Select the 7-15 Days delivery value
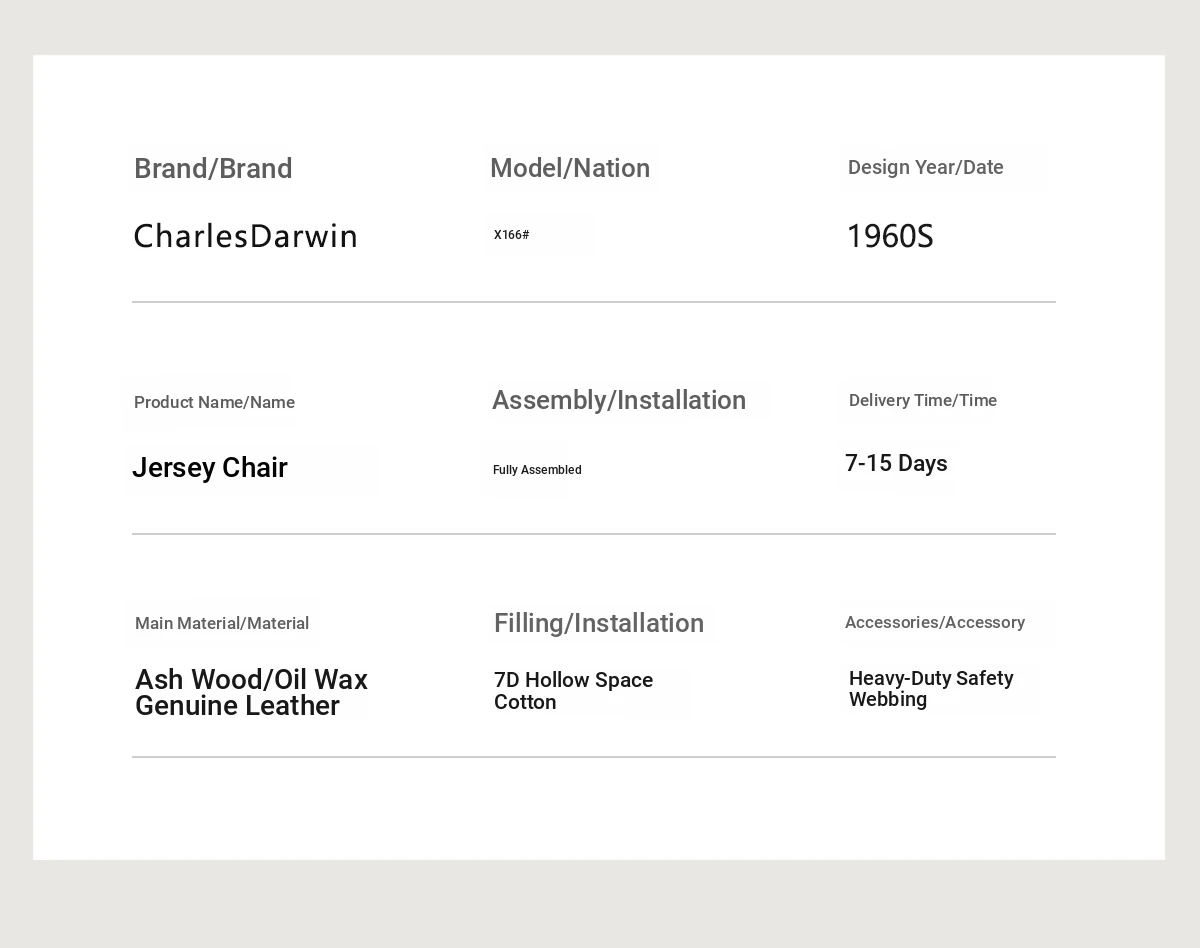Screen dimensions: 1200x948 [x=896, y=463]
